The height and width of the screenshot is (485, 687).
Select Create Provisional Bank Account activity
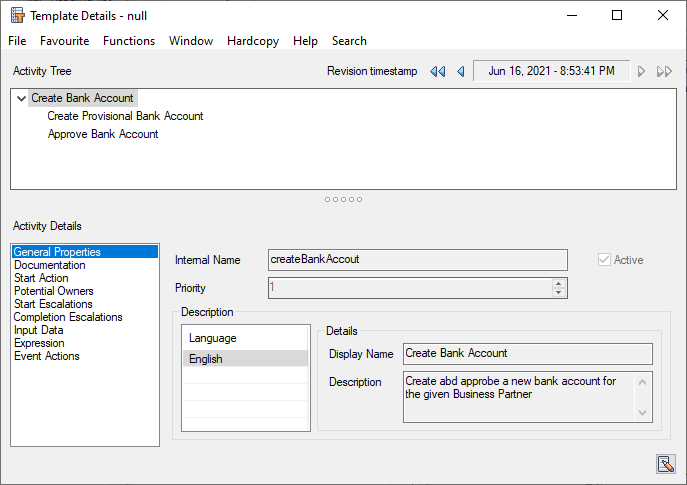[125, 116]
